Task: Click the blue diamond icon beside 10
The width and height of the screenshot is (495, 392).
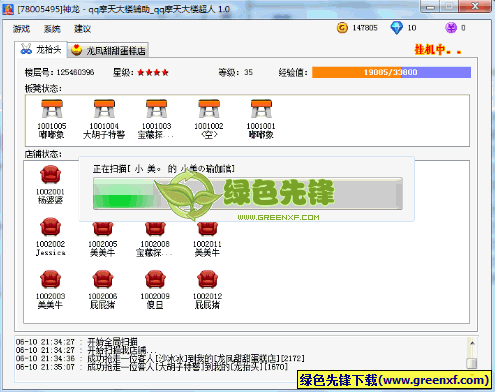Action: 396,28
